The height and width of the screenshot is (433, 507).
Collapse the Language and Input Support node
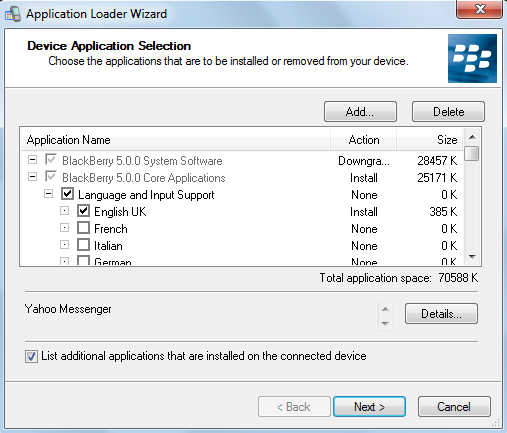tap(48, 194)
